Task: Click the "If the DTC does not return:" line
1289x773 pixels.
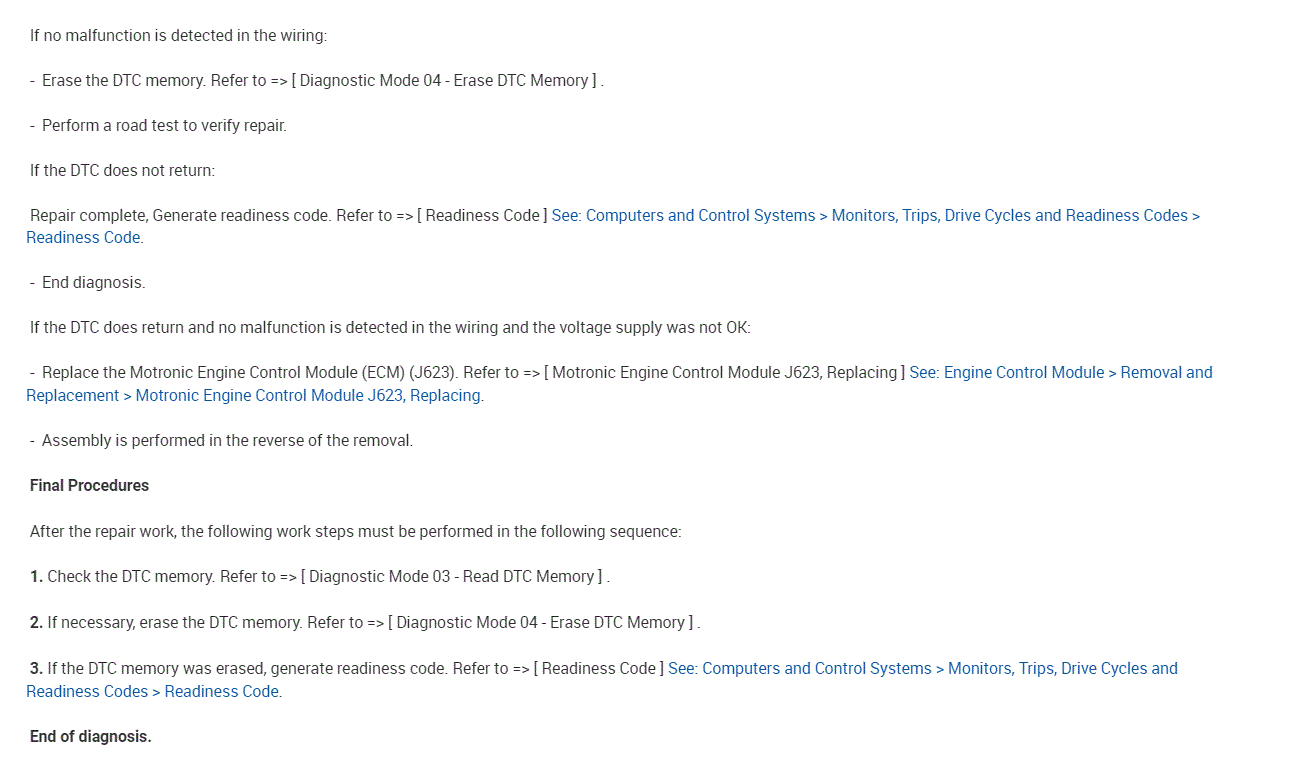Action: tap(122, 171)
